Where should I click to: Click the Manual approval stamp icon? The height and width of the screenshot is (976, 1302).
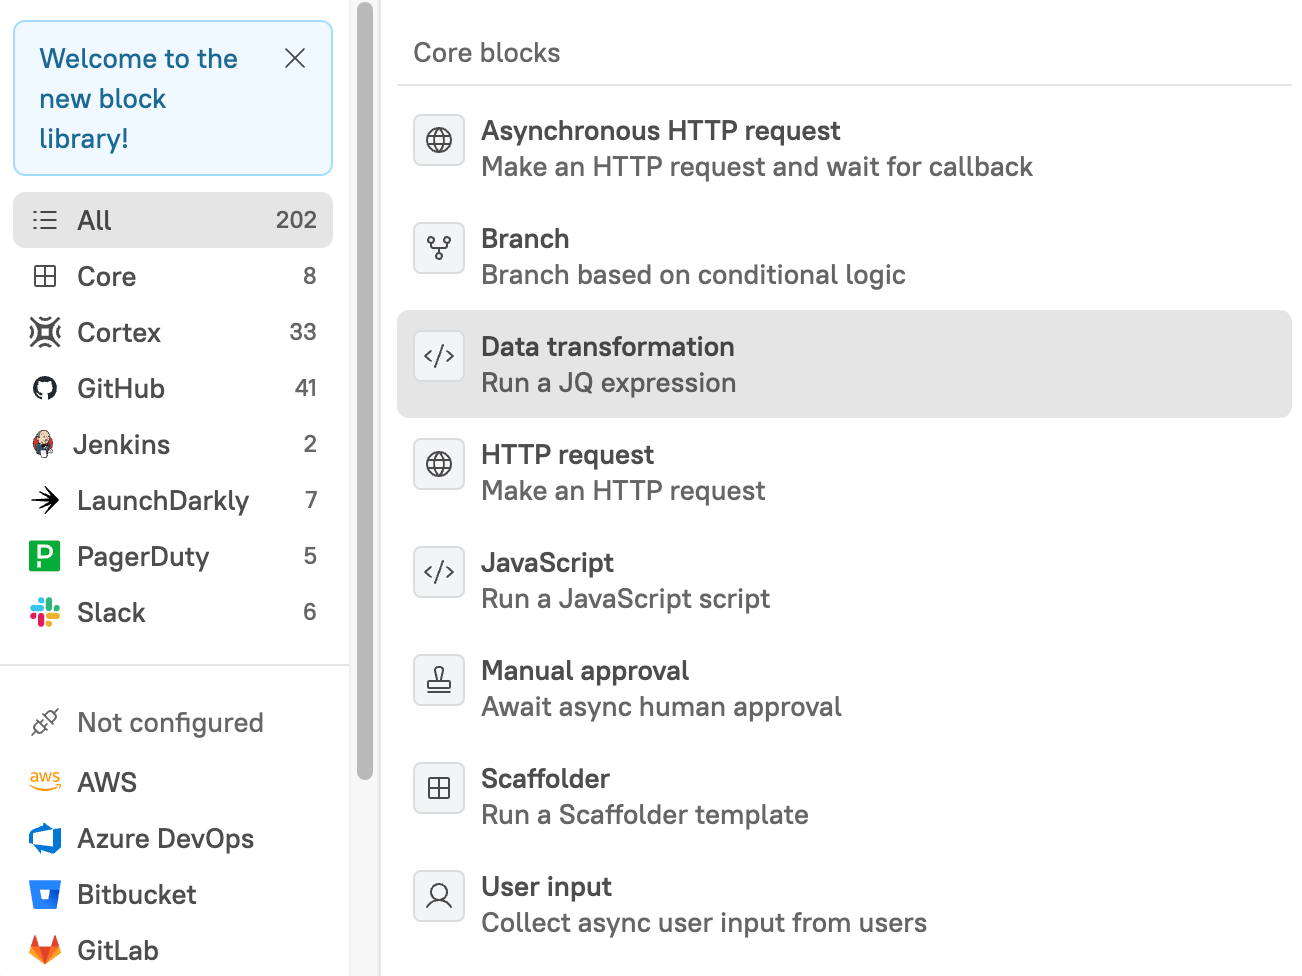pos(439,680)
